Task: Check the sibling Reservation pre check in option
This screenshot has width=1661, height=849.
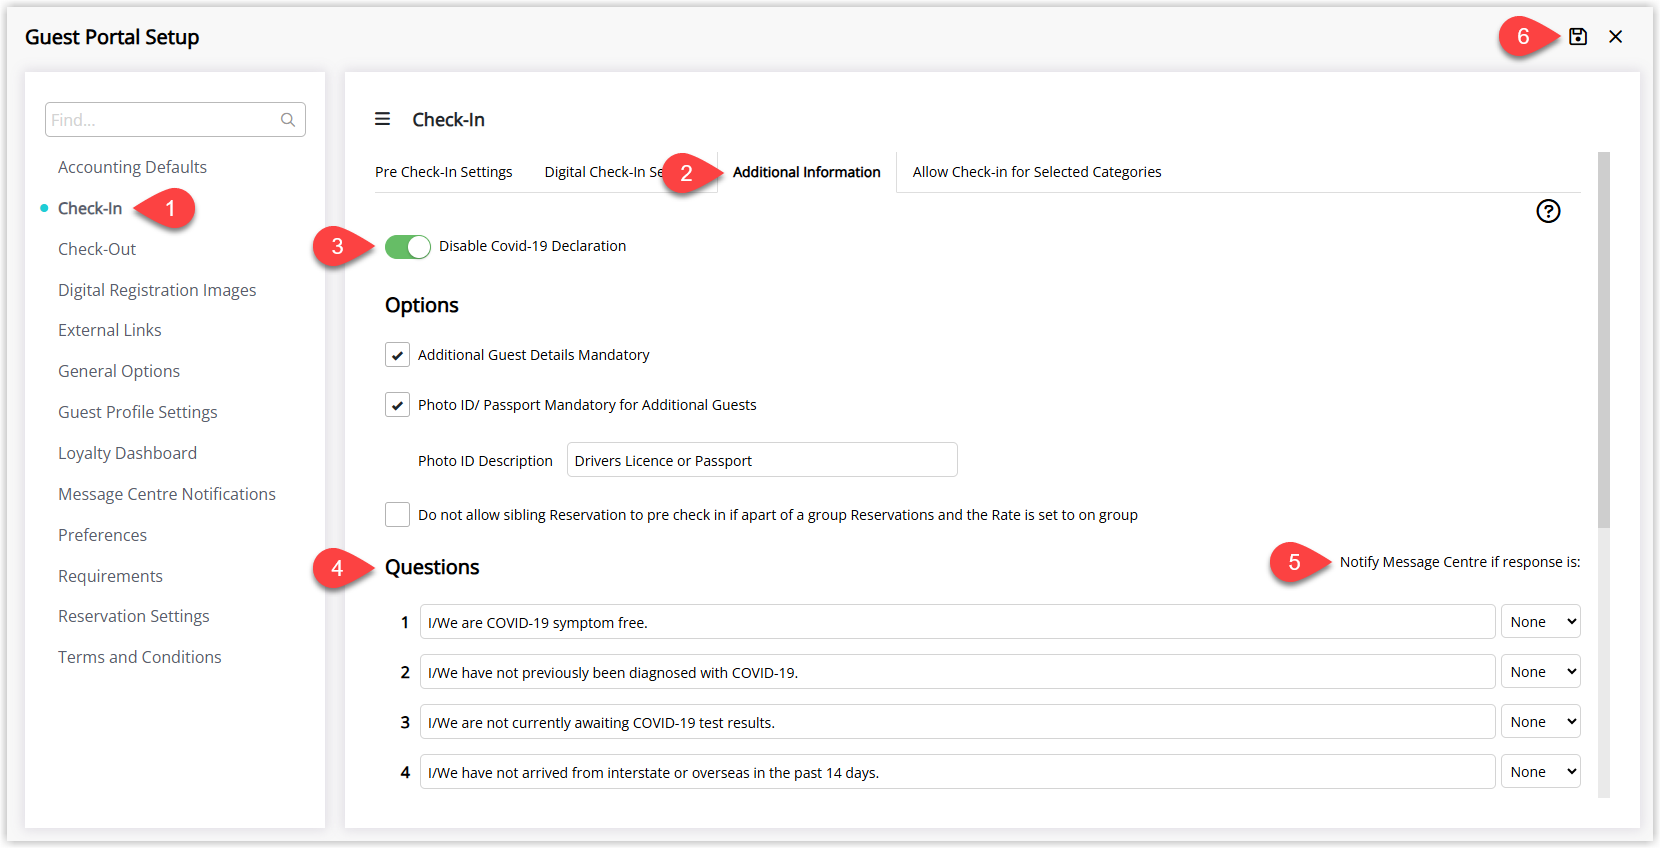Action: point(397,515)
